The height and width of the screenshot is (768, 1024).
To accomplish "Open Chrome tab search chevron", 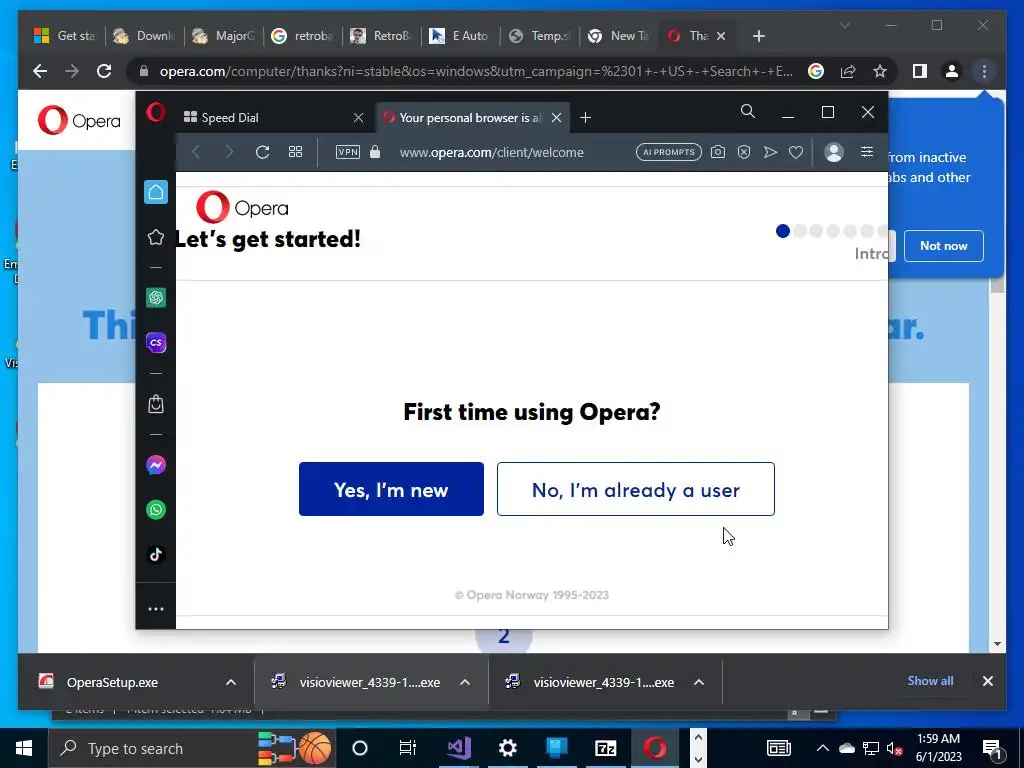I will 844,25.
